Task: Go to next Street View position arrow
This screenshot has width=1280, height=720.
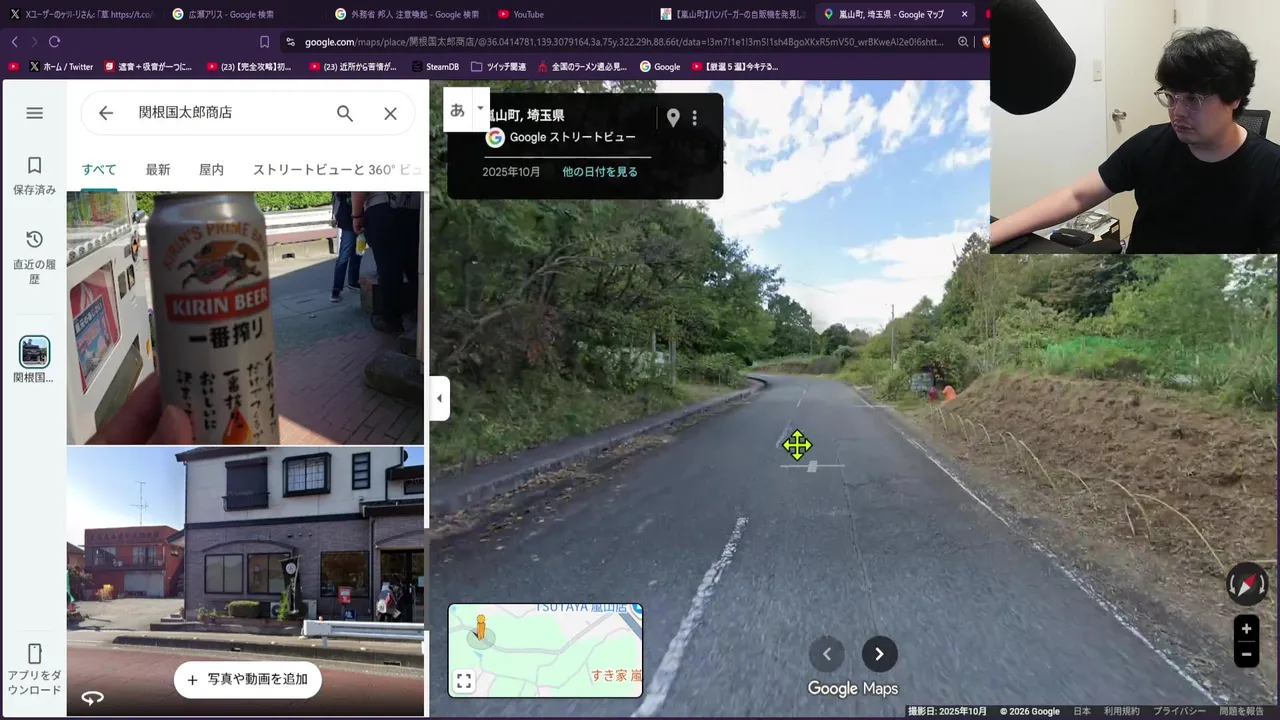Action: click(x=879, y=654)
